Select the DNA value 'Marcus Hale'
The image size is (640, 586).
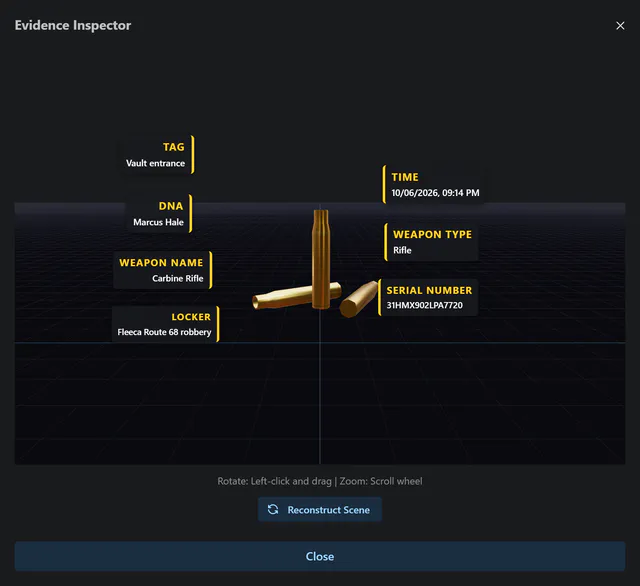tap(158, 222)
